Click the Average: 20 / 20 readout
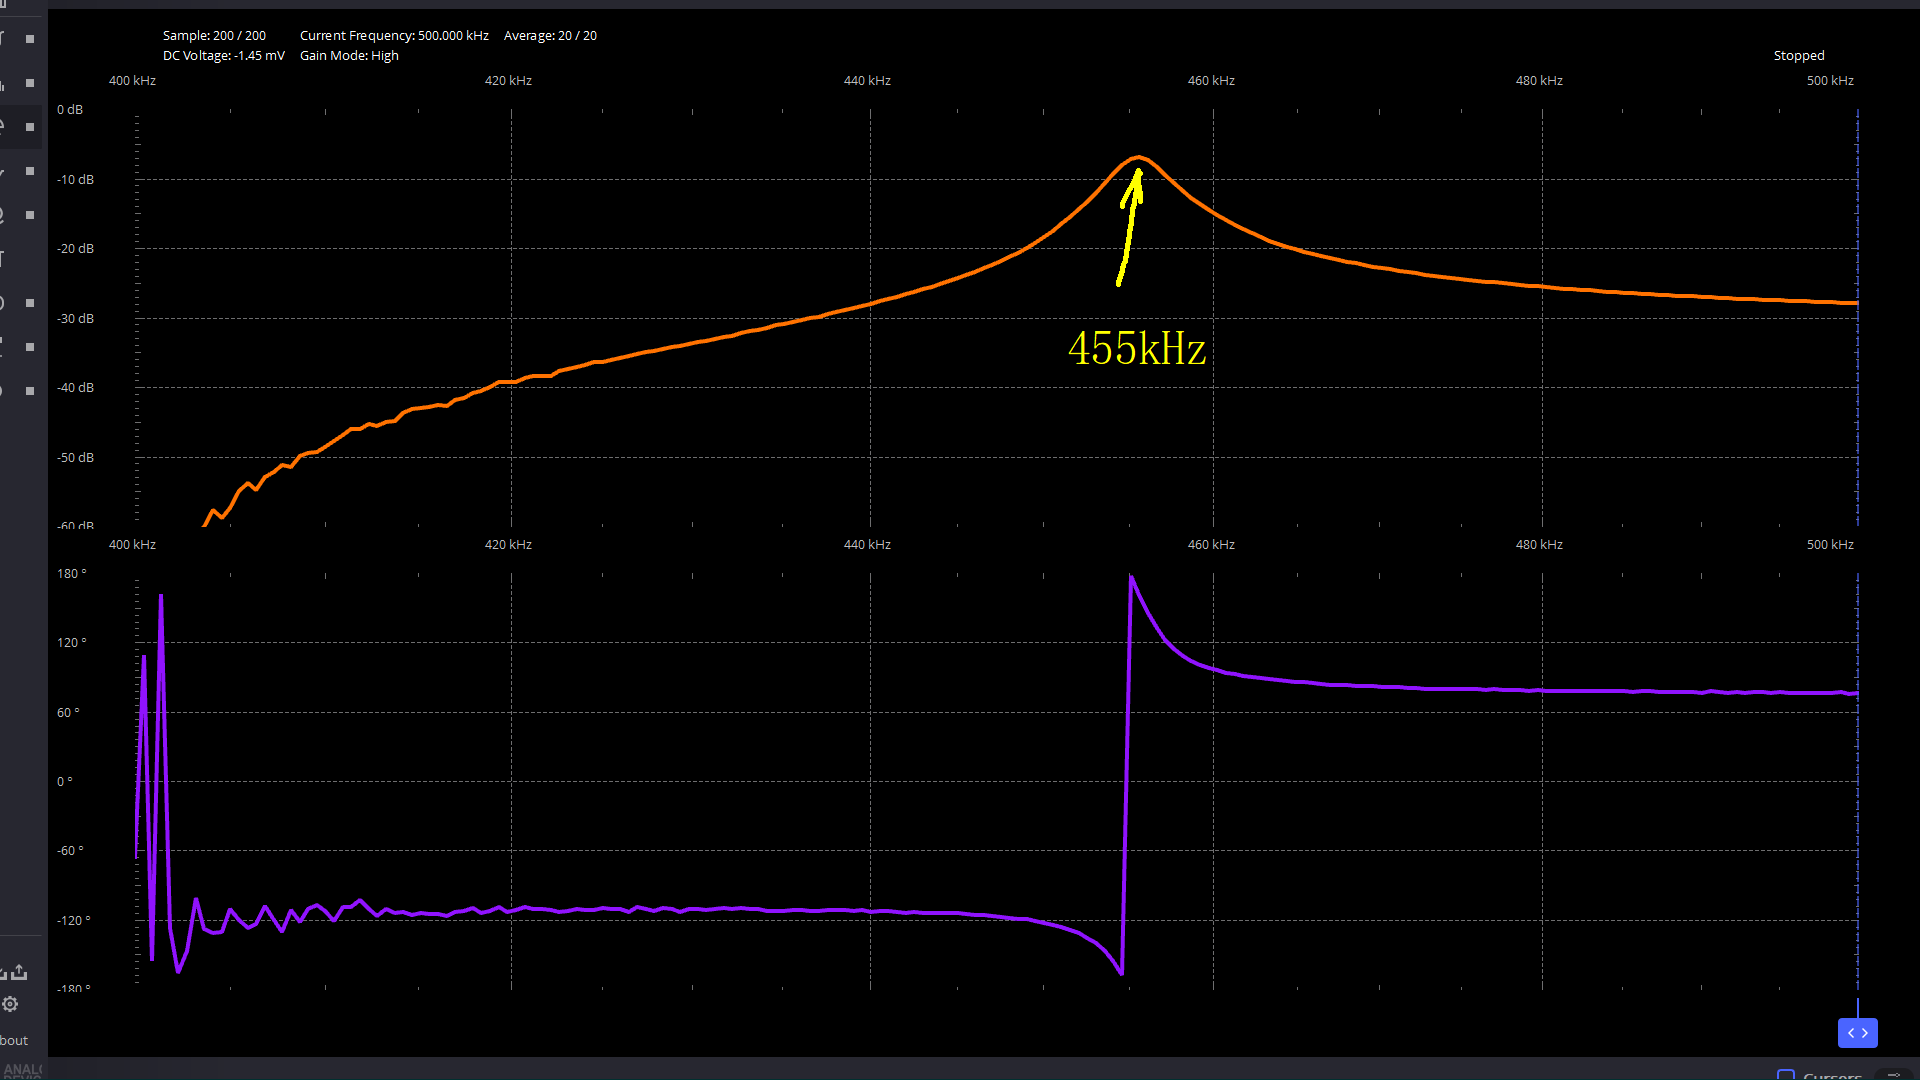 pos(550,36)
